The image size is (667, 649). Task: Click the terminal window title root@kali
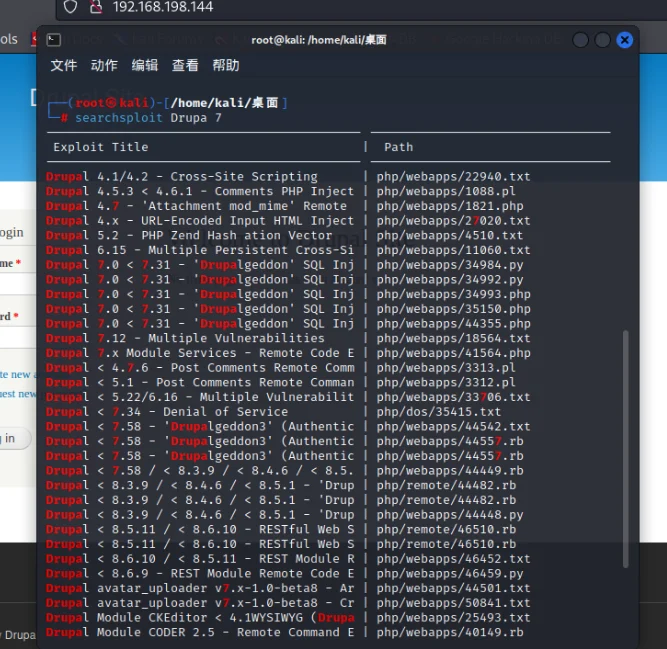[319, 40]
